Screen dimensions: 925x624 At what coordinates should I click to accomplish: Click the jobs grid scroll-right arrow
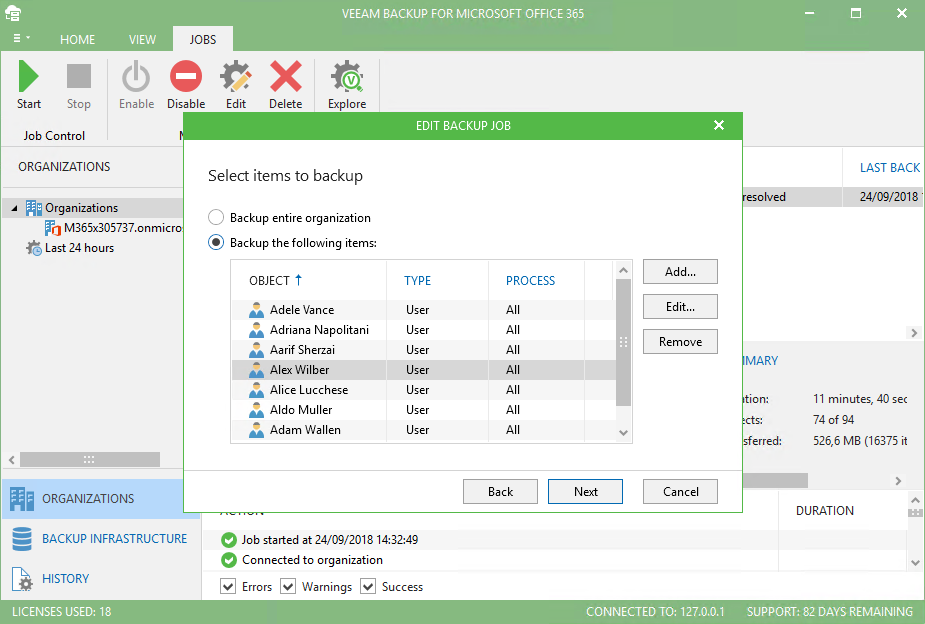click(x=914, y=333)
